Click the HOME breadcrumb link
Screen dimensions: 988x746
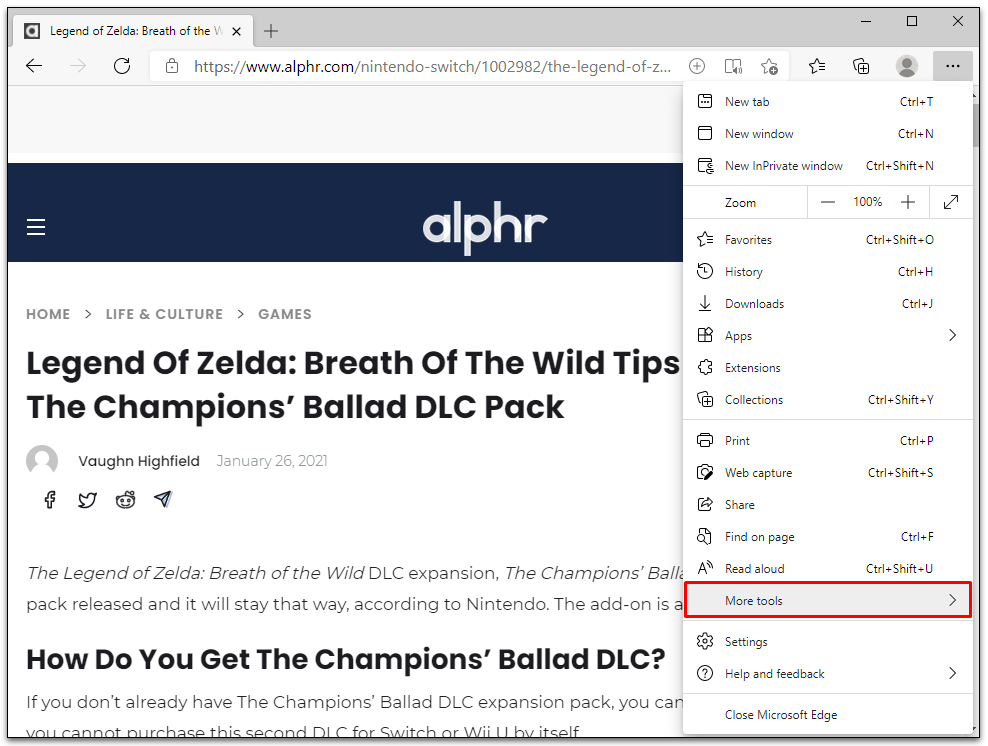click(x=48, y=314)
